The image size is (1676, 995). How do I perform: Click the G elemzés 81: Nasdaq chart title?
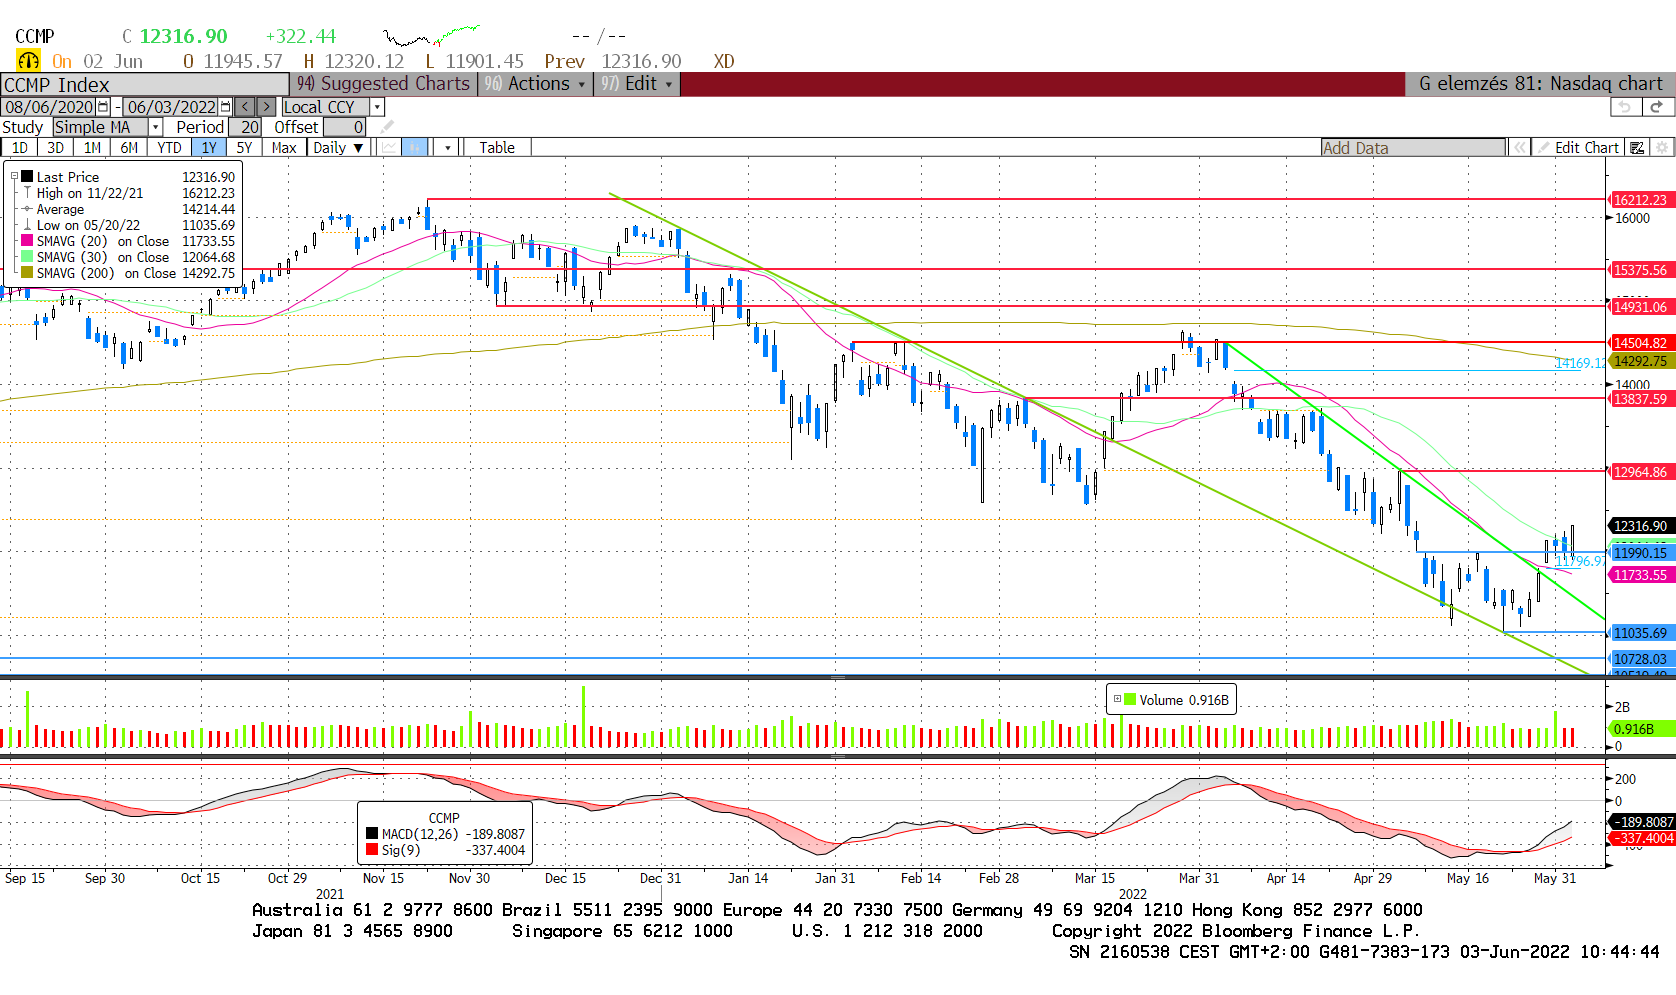pyautogui.click(x=1540, y=84)
